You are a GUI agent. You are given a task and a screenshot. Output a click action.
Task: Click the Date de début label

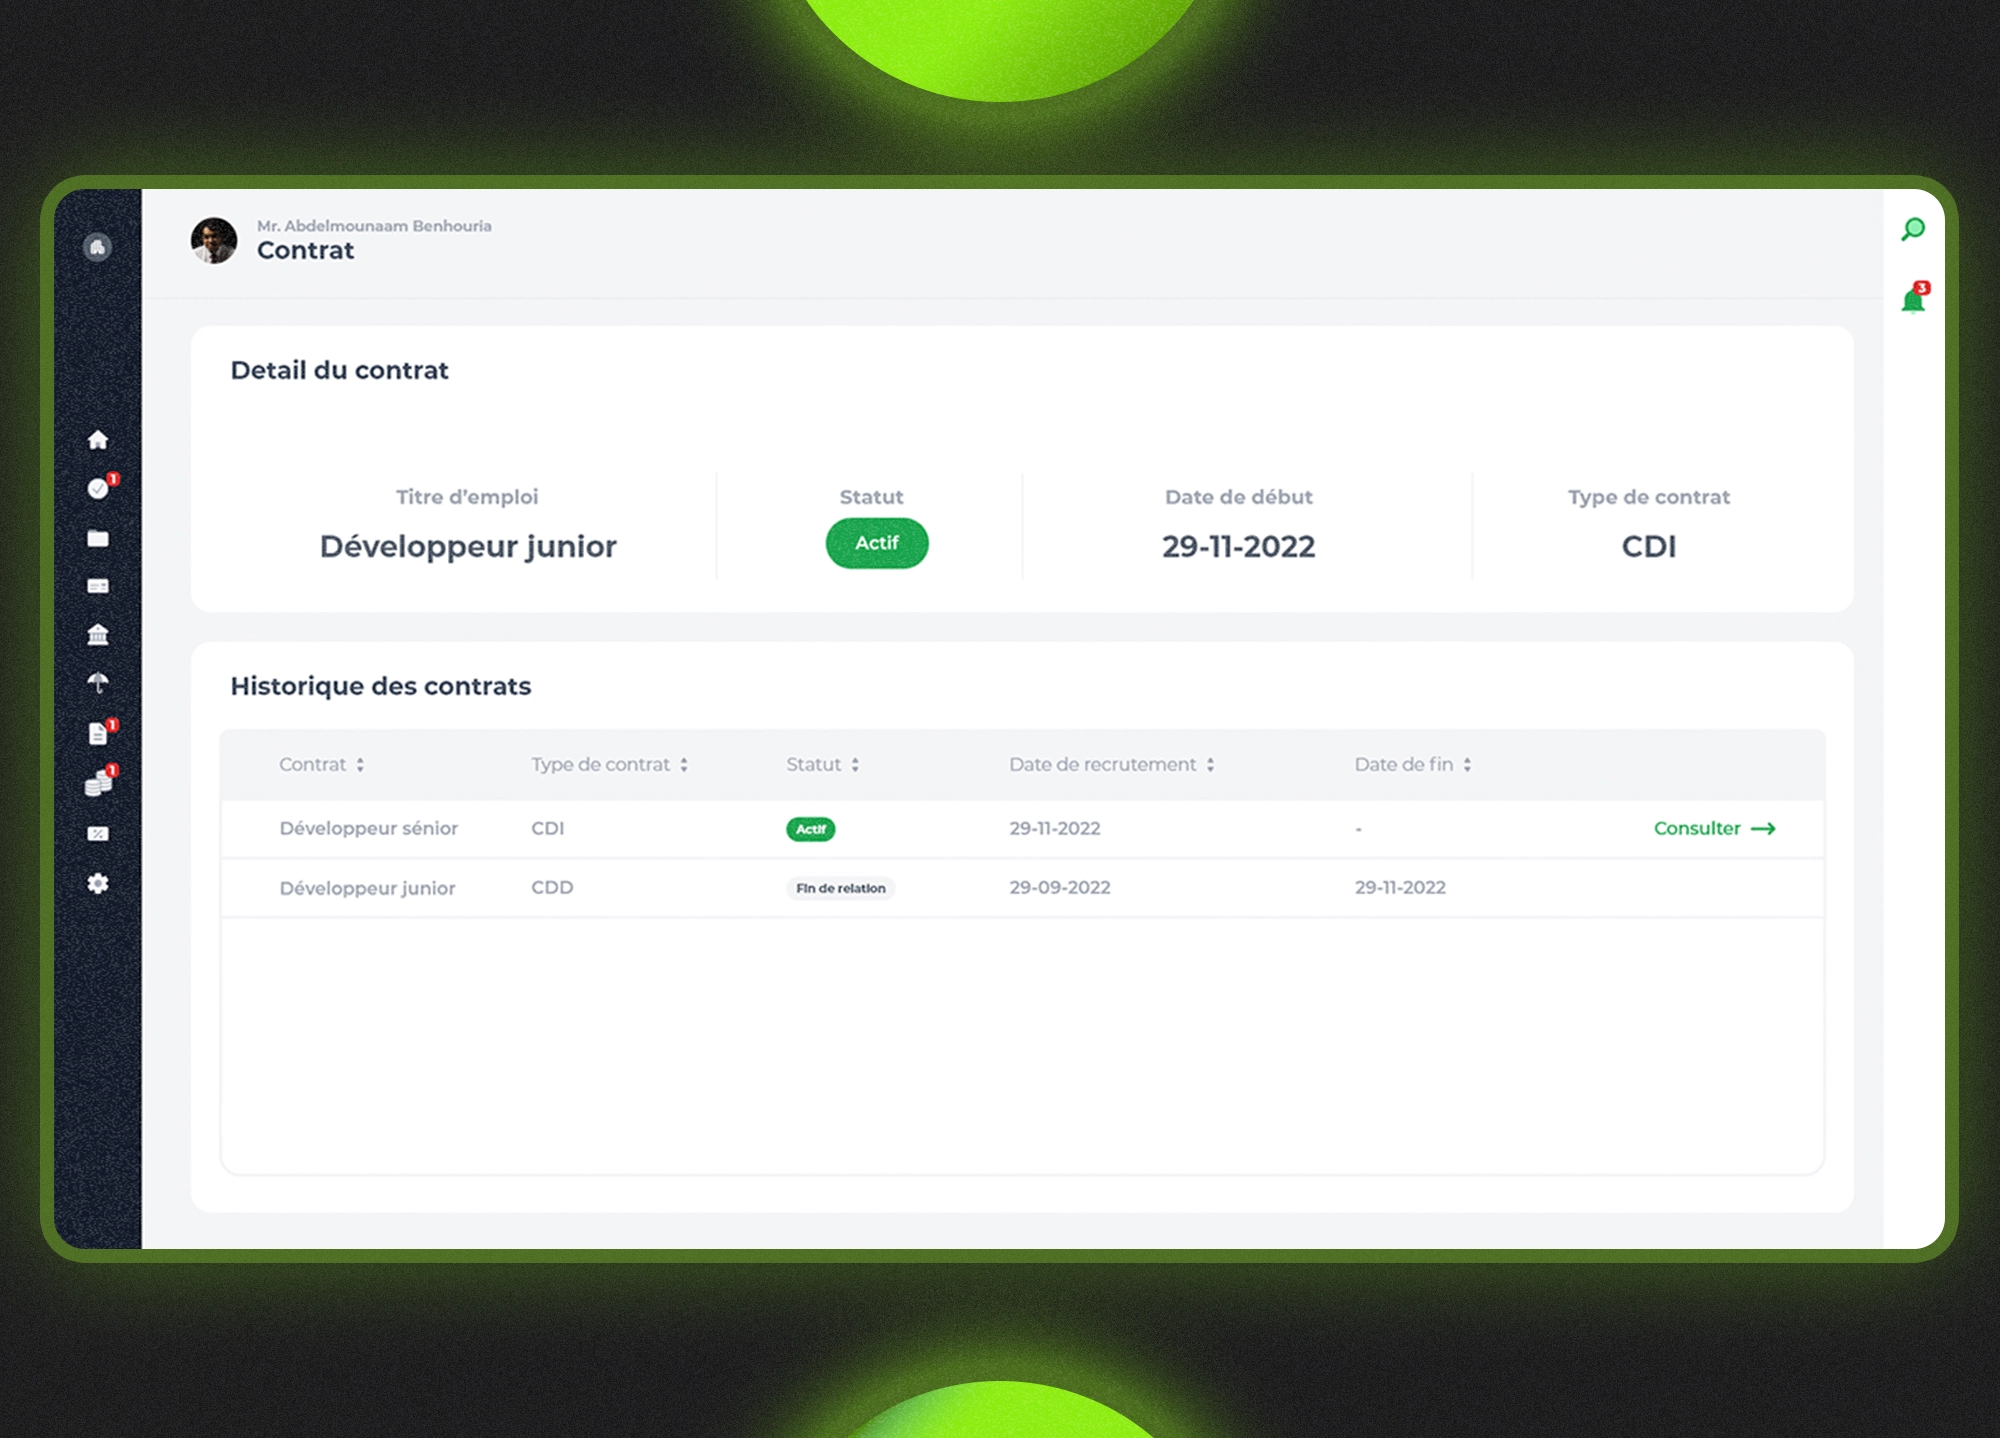pos(1238,497)
